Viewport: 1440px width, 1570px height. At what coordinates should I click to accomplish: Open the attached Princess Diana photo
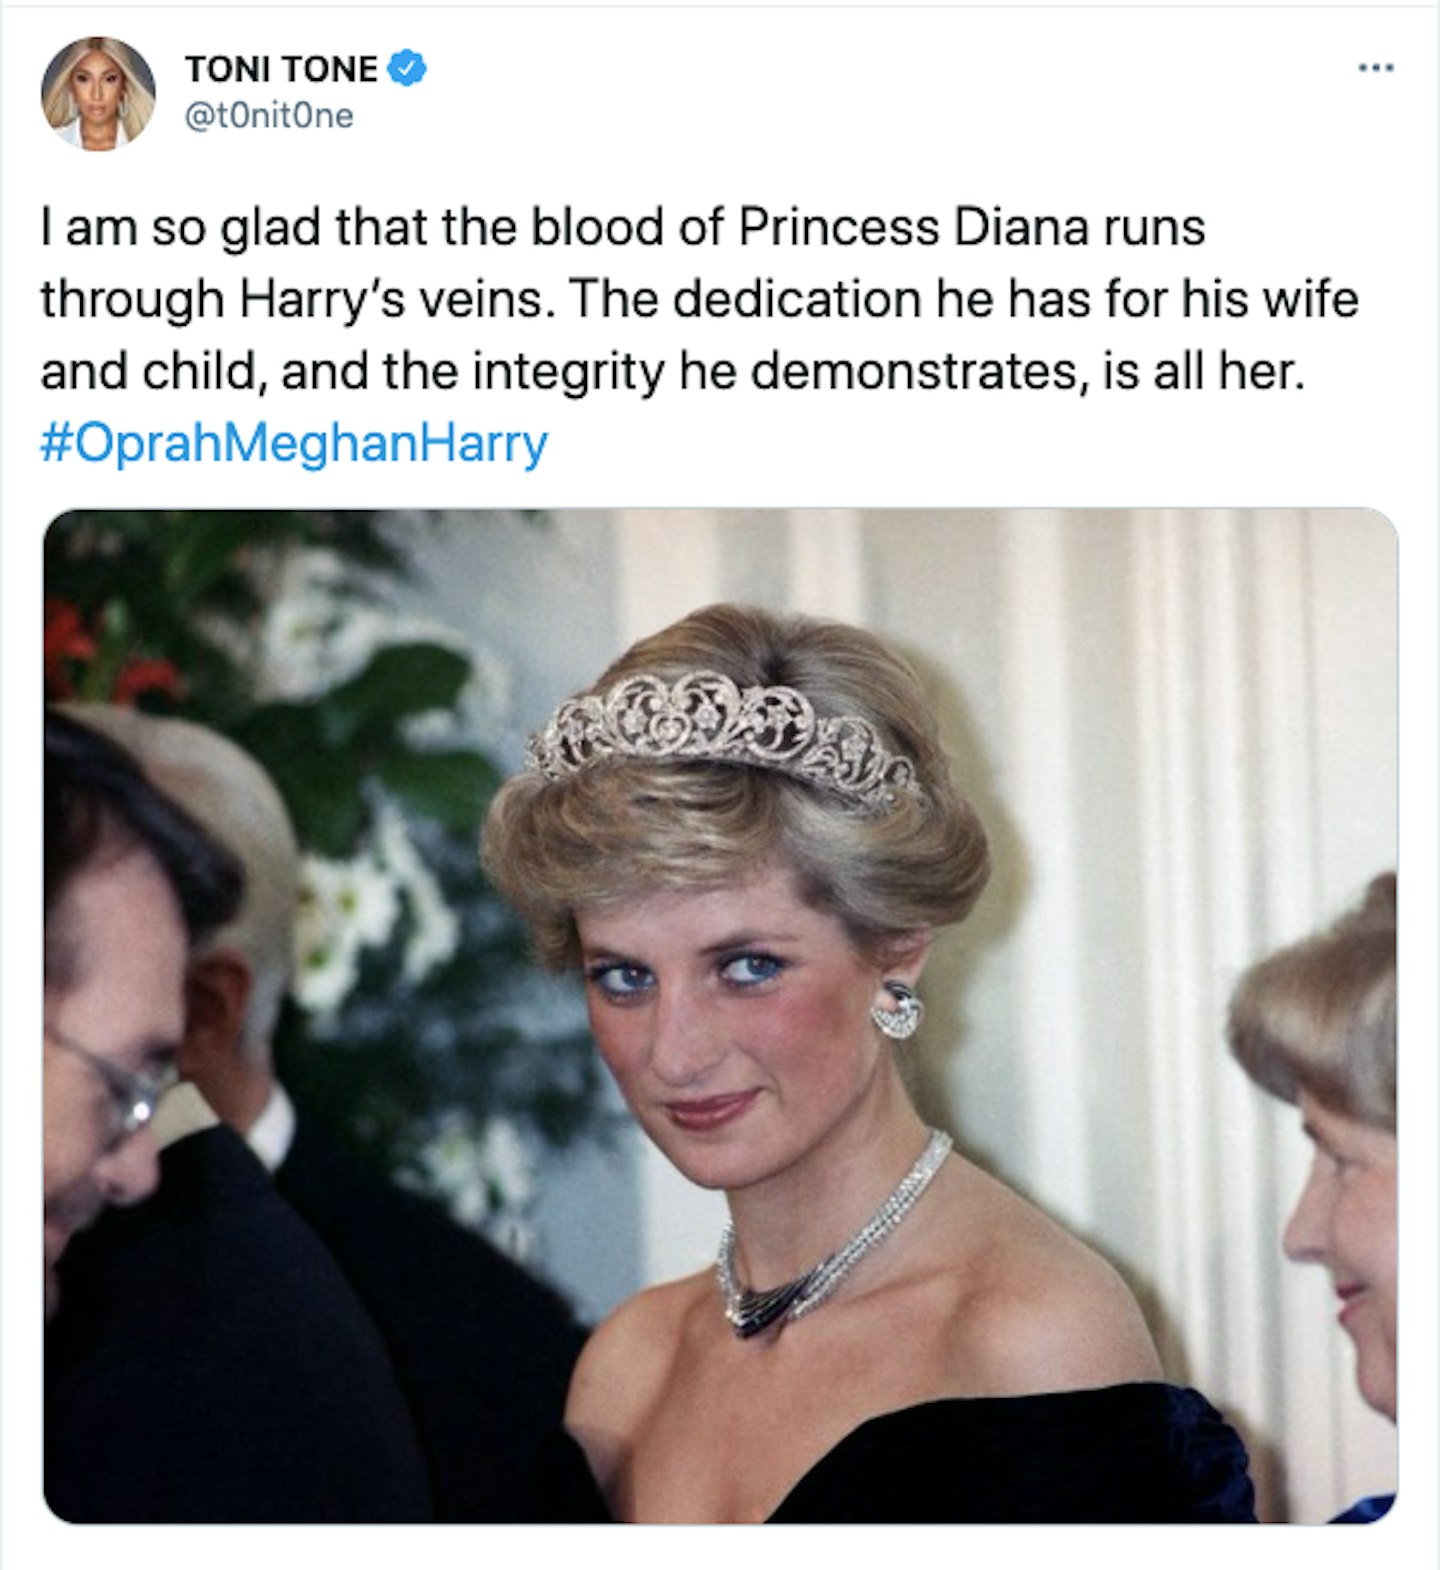(x=720, y=1040)
